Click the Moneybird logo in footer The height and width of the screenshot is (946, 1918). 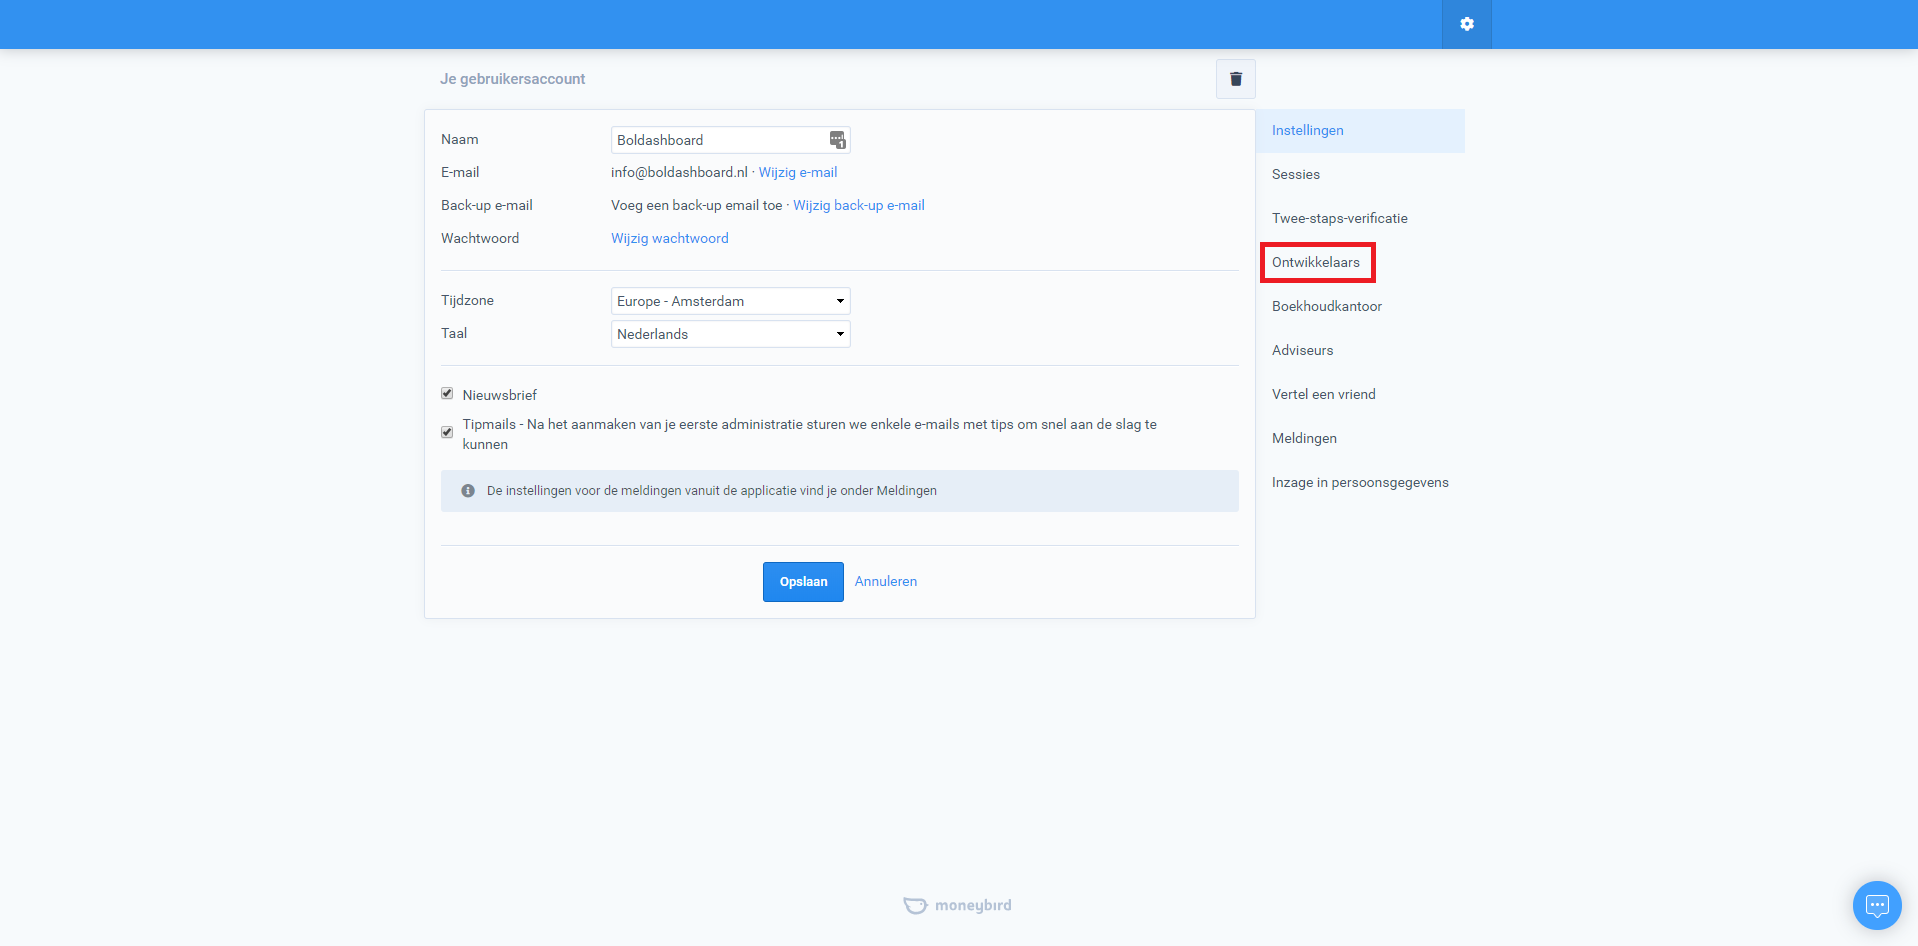click(957, 905)
